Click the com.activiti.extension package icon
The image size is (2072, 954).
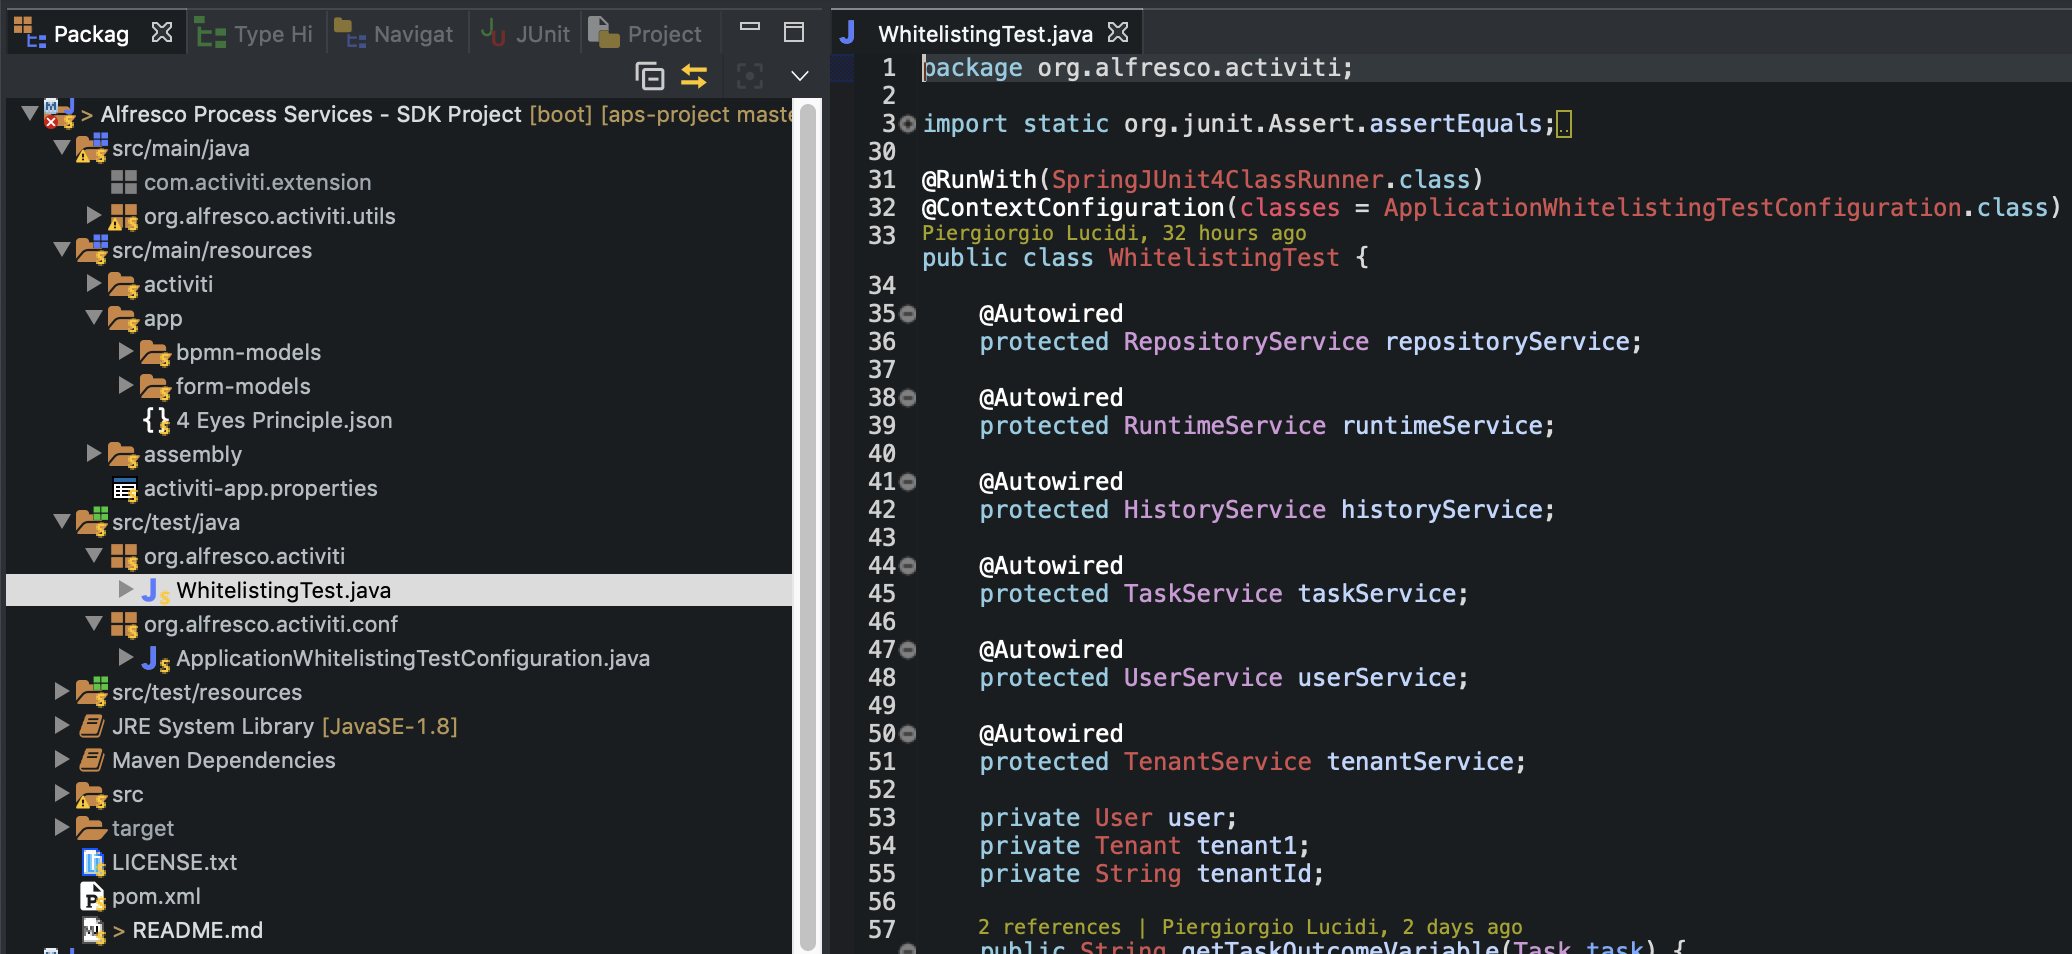coord(124,182)
